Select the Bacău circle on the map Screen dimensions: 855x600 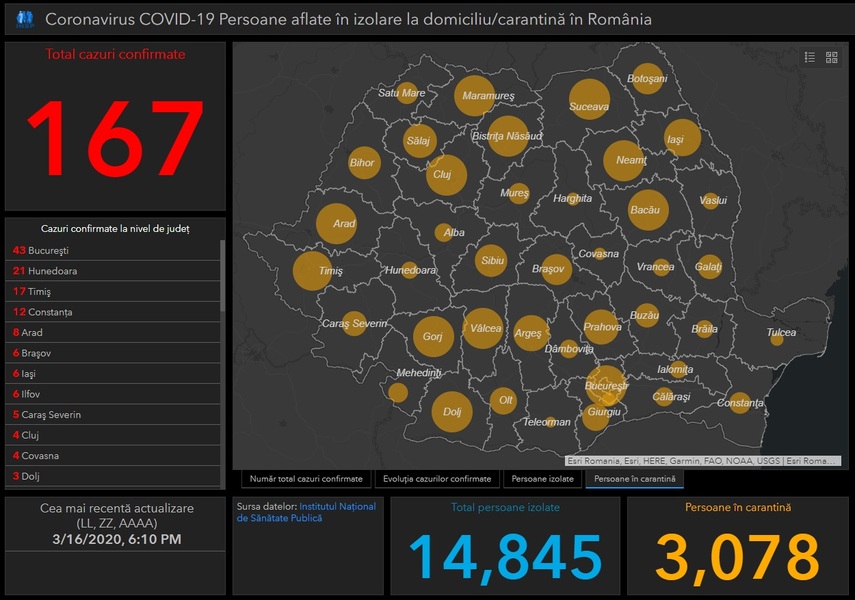648,210
